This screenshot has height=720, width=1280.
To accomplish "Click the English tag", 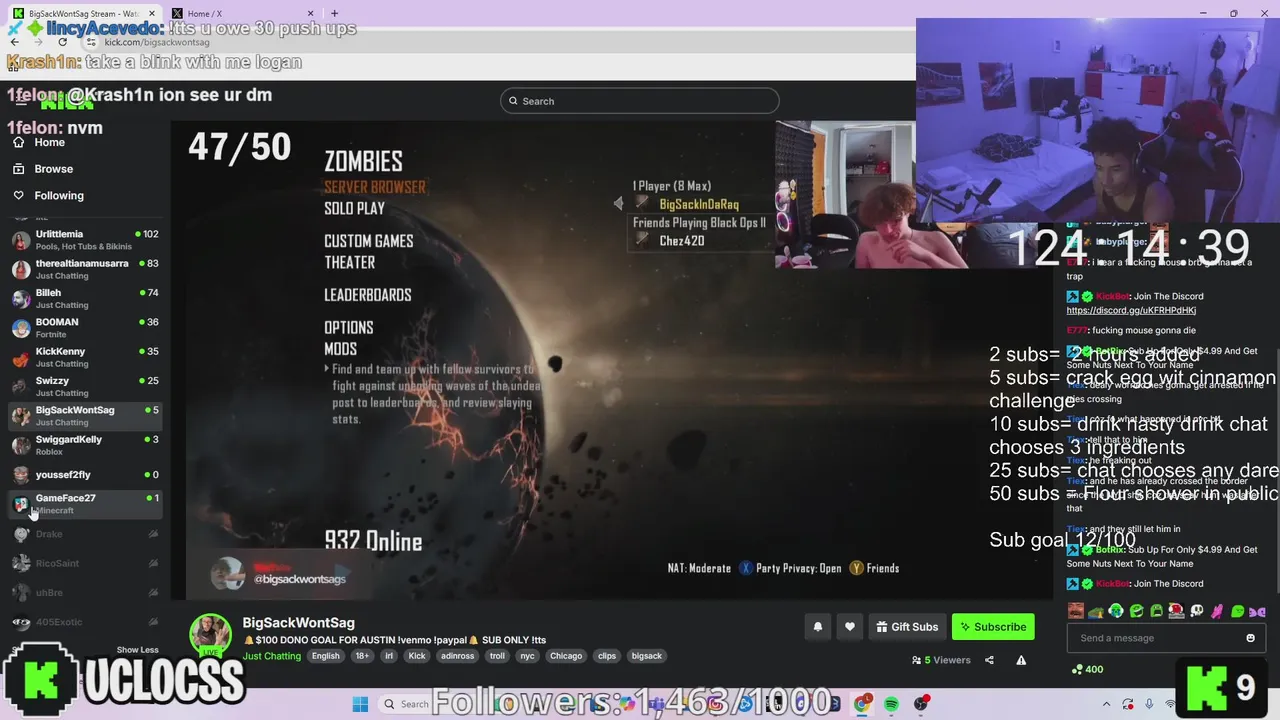I will click(325, 656).
